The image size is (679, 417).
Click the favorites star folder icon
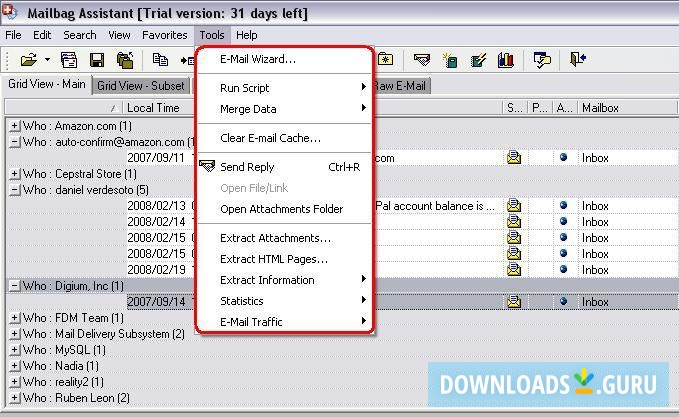(x=385, y=59)
